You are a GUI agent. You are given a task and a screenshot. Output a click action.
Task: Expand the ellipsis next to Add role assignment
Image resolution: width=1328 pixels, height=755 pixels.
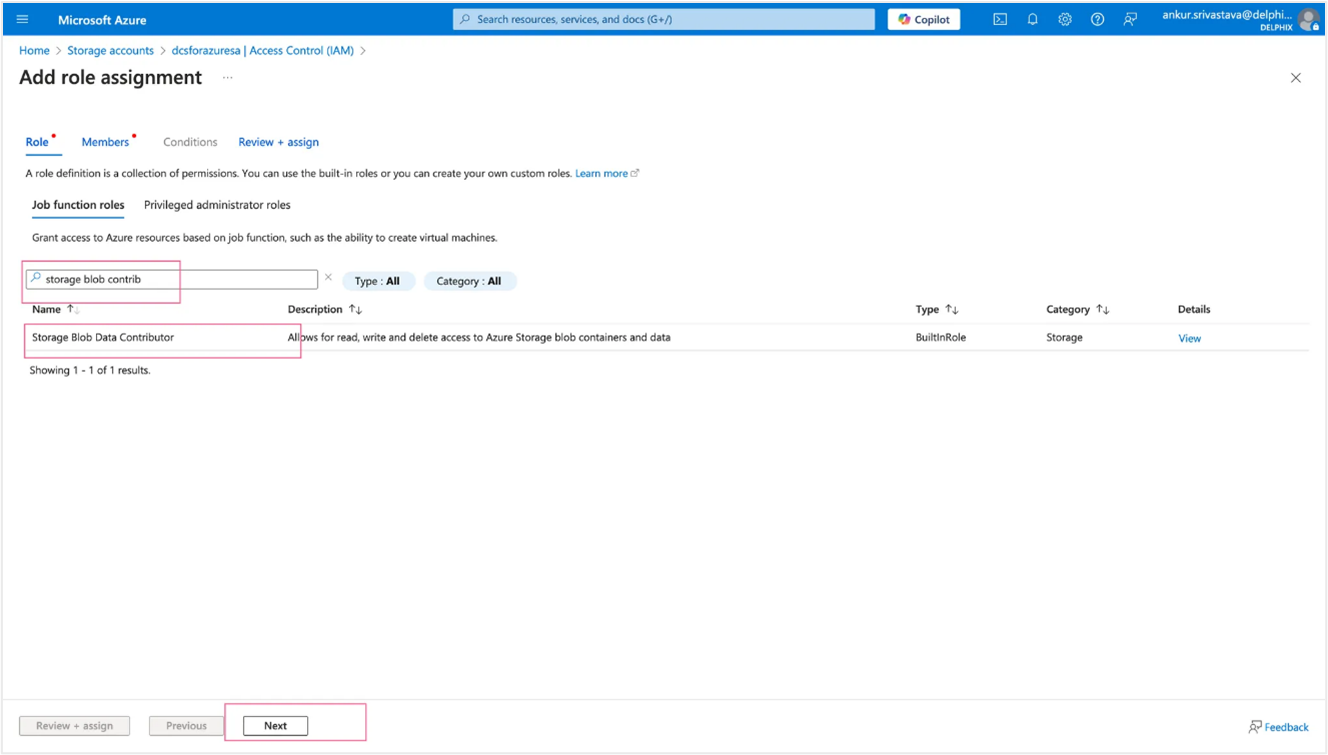point(227,77)
